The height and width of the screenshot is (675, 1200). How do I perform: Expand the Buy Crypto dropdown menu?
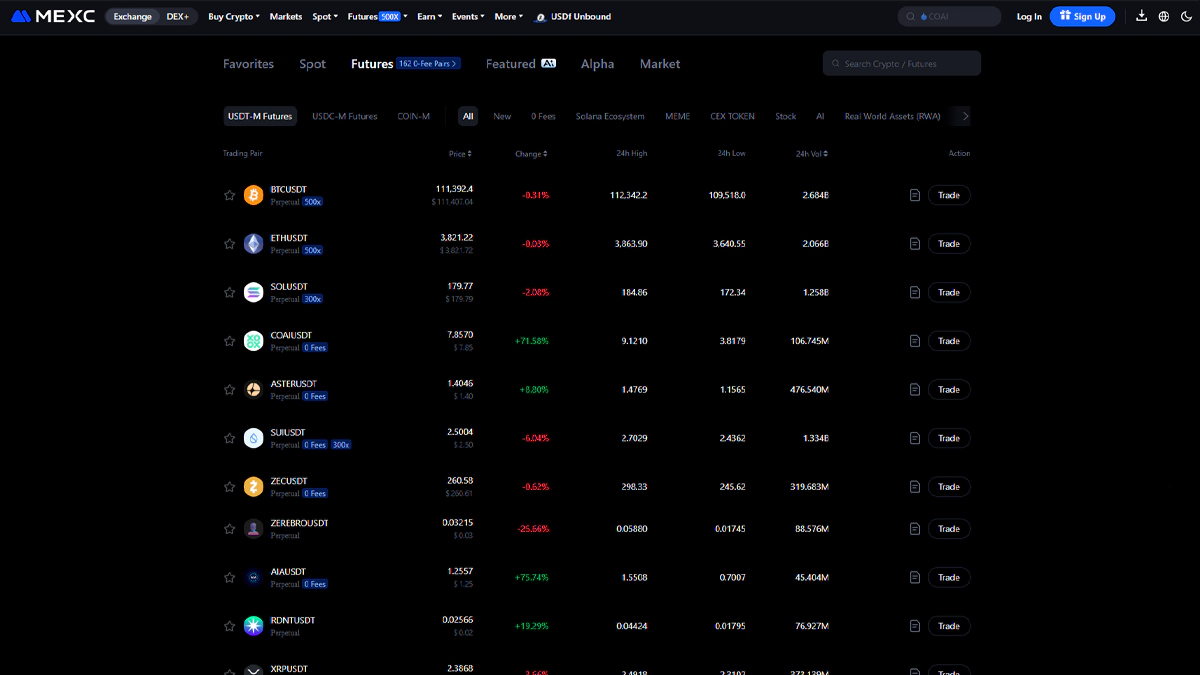click(x=233, y=17)
